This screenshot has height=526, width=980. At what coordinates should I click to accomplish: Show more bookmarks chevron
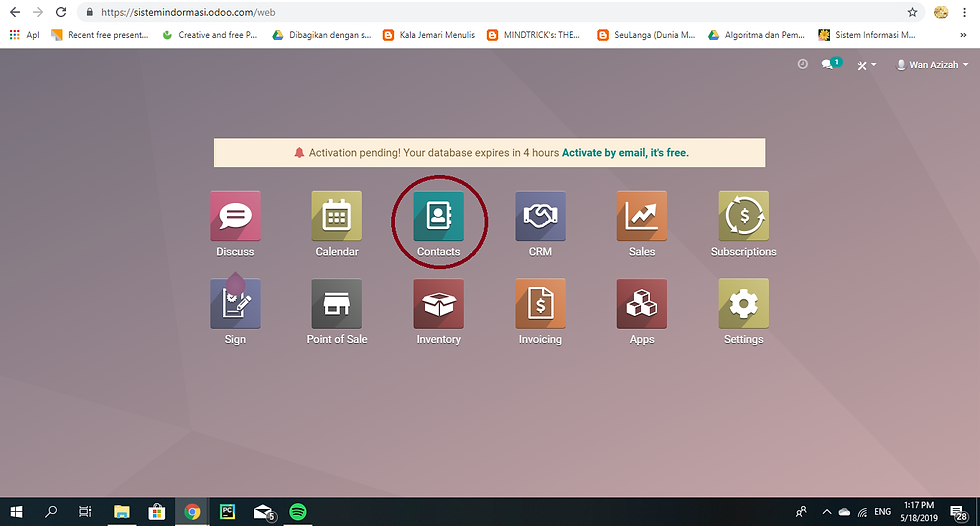(963, 35)
